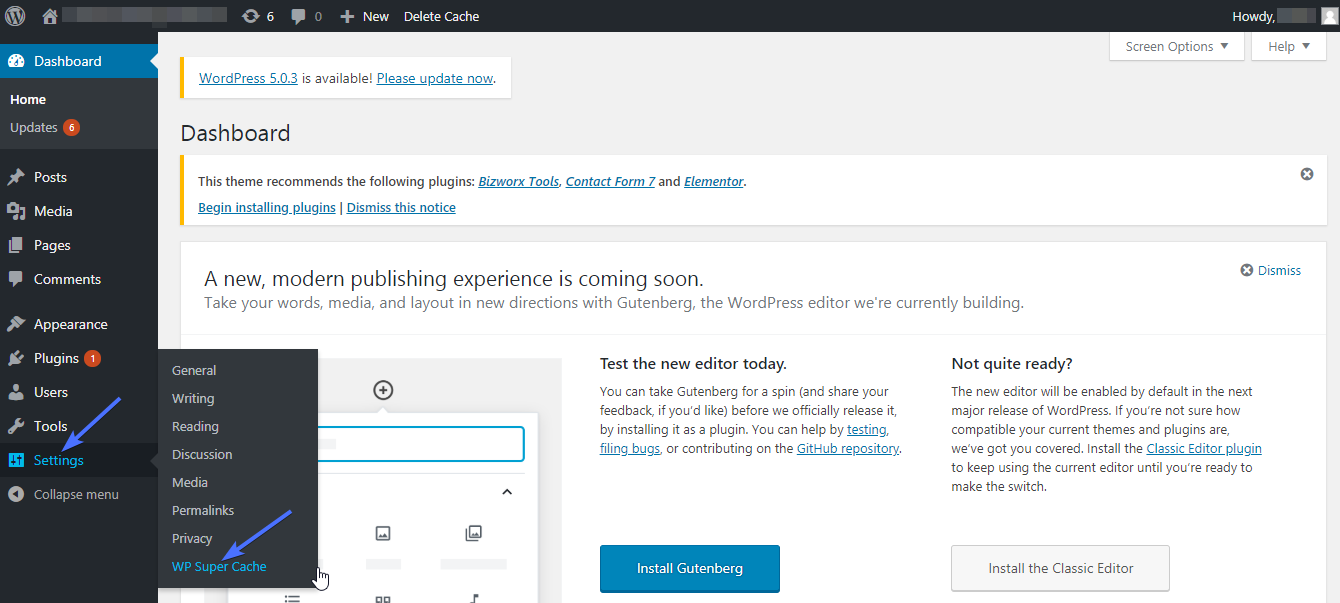The width and height of the screenshot is (1340, 603).
Task: Select WP Super Cache from Settings submenu
Action: point(219,566)
